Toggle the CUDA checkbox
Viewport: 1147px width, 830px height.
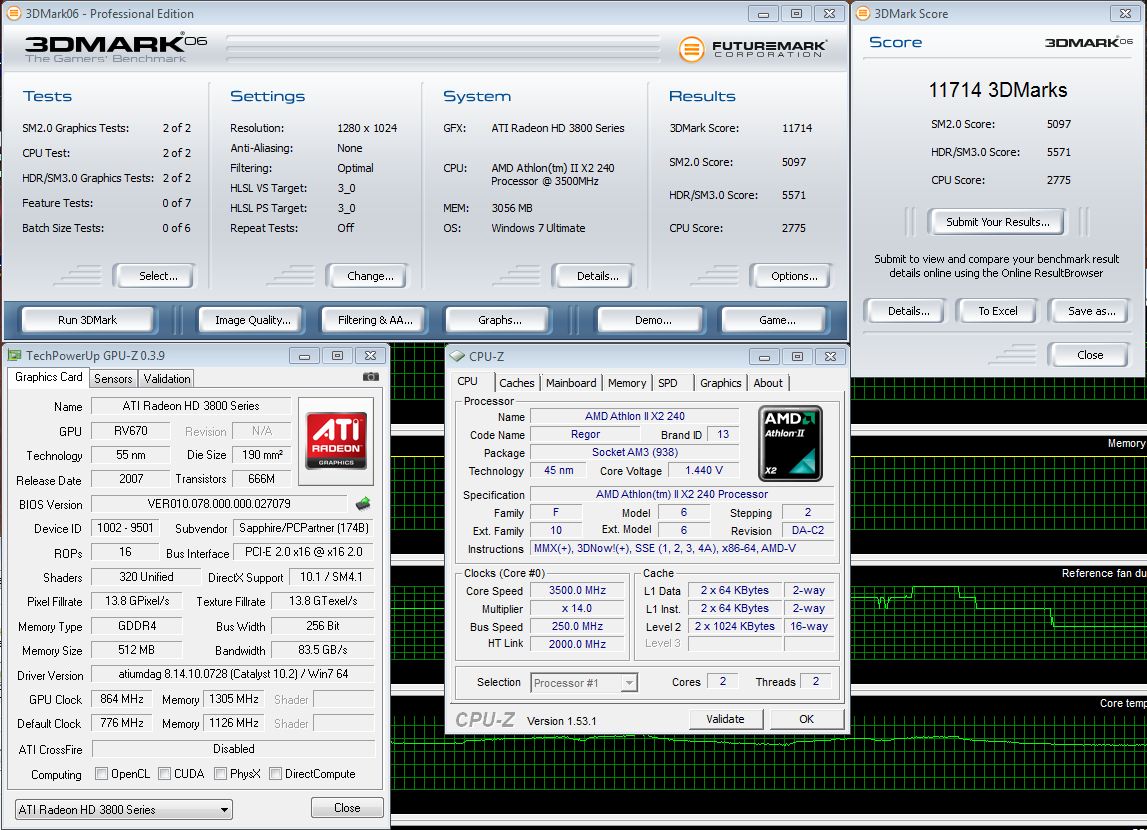(165, 774)
